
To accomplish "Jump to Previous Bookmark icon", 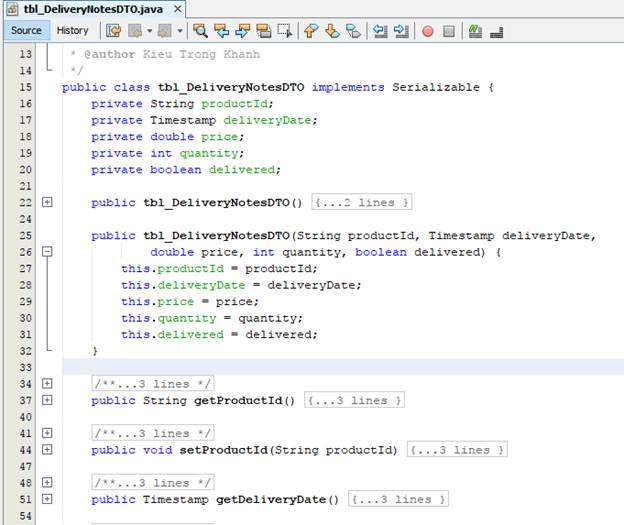I will pos(311,31).
